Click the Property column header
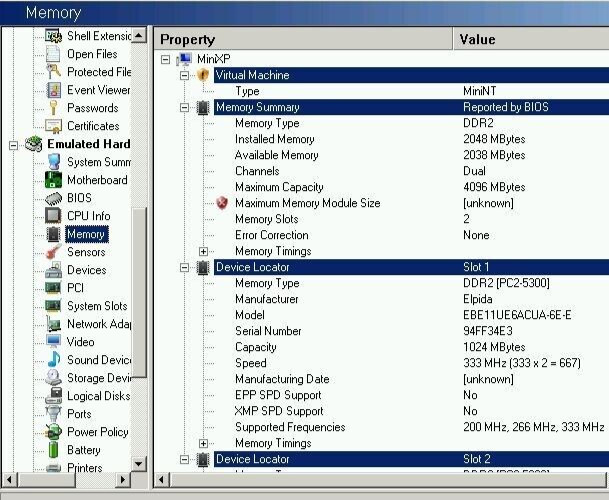The image size is (609, 500). [303, 39]
